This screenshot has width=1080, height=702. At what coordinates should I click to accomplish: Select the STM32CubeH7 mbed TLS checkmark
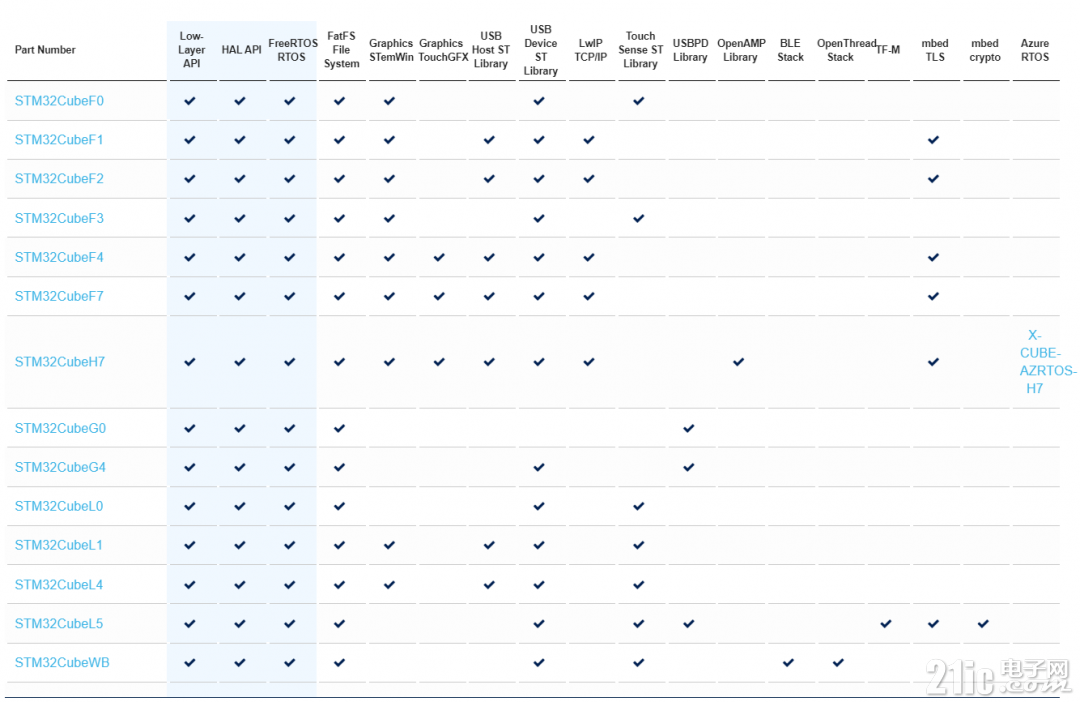[933, 362]
